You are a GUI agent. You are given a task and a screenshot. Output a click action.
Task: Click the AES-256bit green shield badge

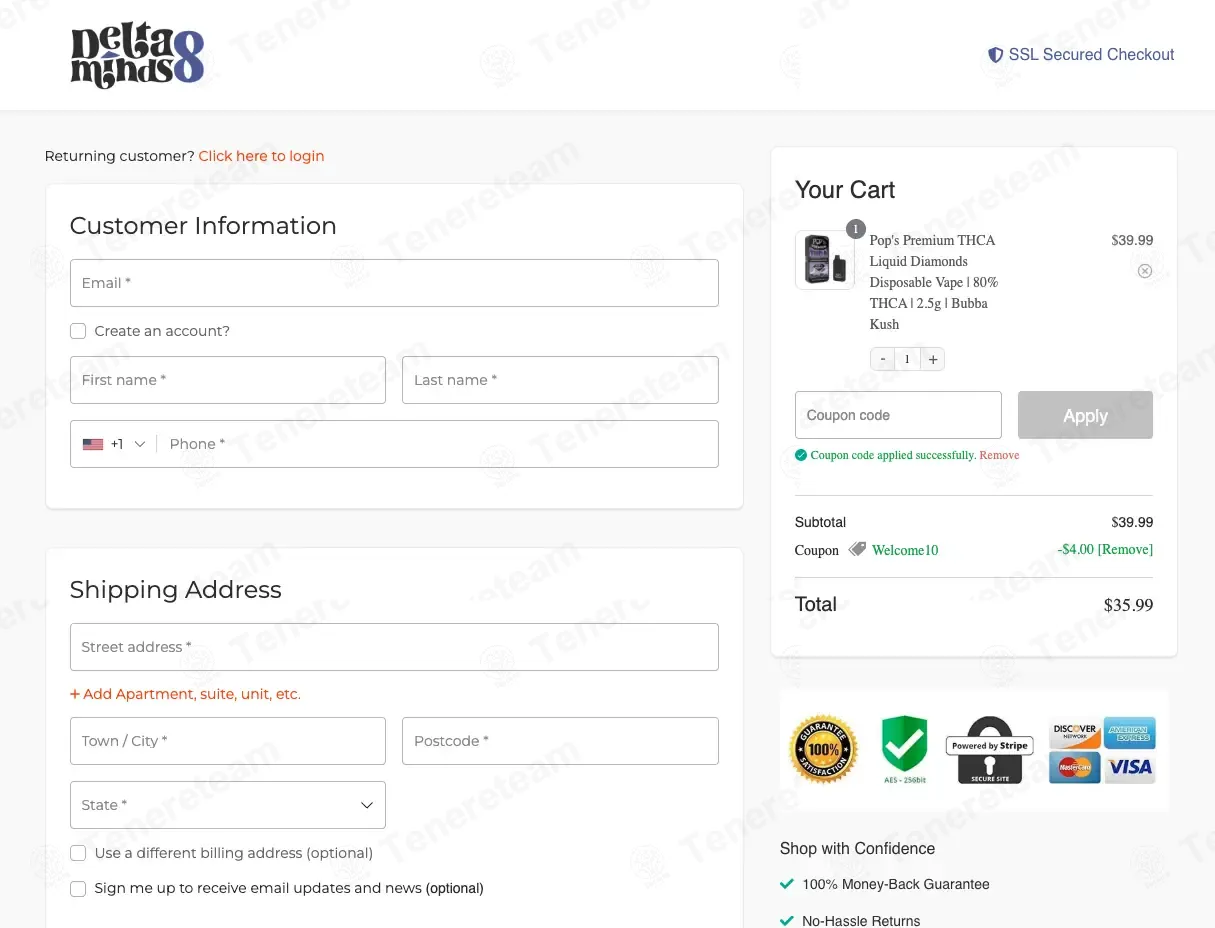[x=904, y=749]
